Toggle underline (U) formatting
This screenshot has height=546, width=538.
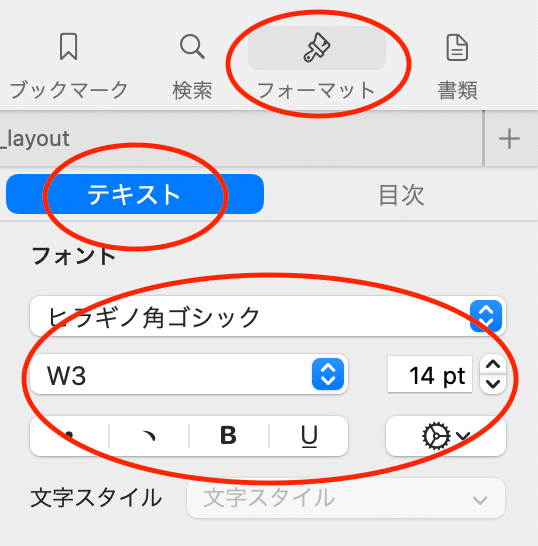309,435
